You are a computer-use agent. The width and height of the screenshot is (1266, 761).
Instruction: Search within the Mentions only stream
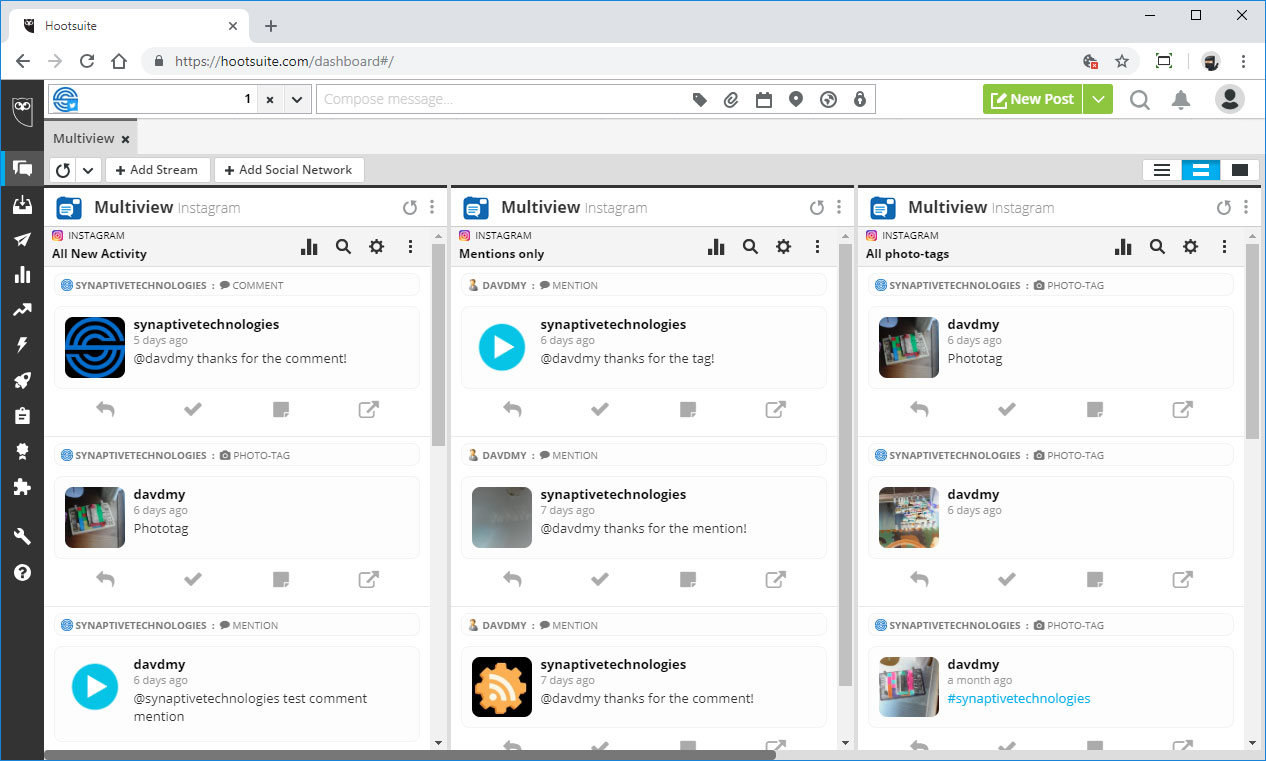750,246
